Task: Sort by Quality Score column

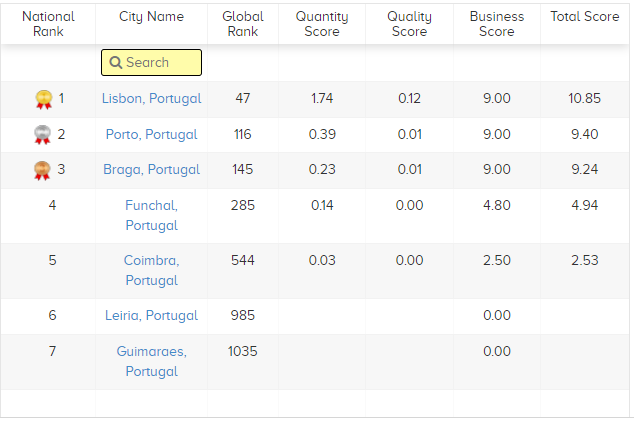Action: tap(409, 24)
